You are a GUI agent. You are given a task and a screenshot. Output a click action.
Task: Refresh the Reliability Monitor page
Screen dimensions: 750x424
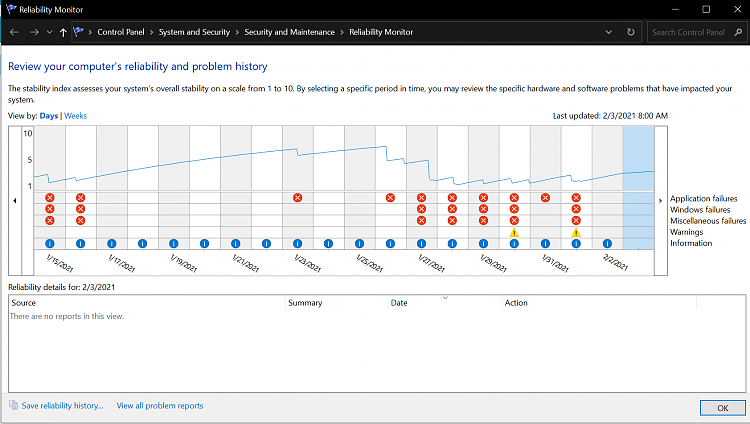click(630, 32)
